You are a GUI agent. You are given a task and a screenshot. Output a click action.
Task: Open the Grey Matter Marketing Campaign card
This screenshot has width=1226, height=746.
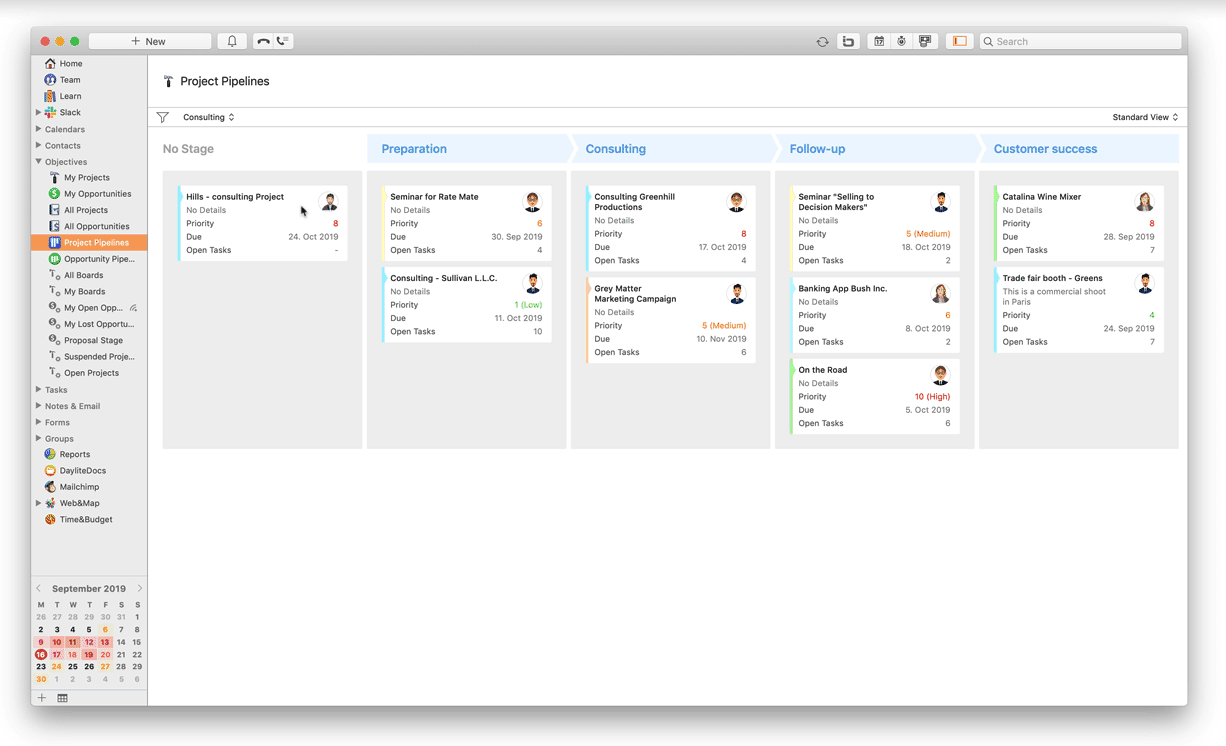pos(635,294)
